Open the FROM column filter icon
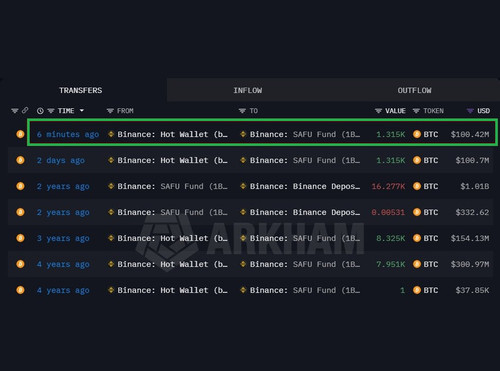 point(110,111)
